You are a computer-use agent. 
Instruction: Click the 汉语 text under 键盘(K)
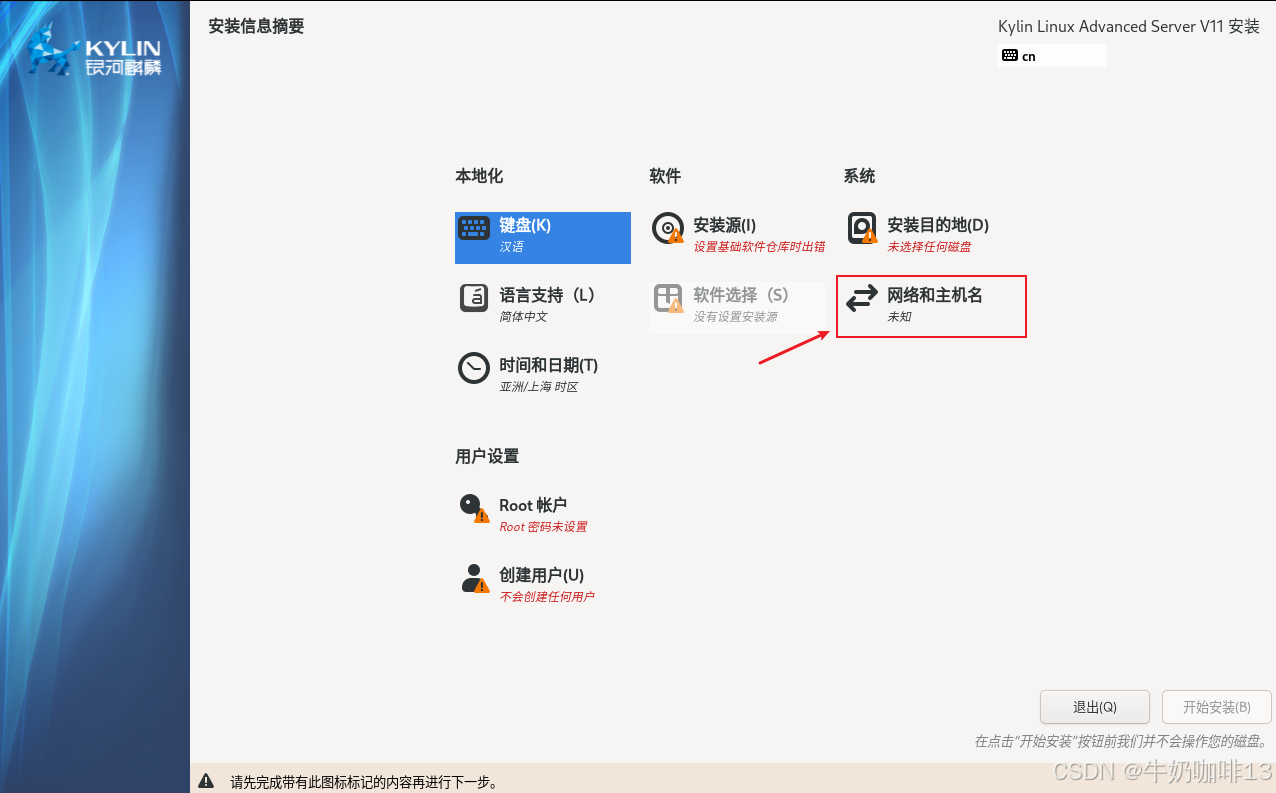(511, 246)
